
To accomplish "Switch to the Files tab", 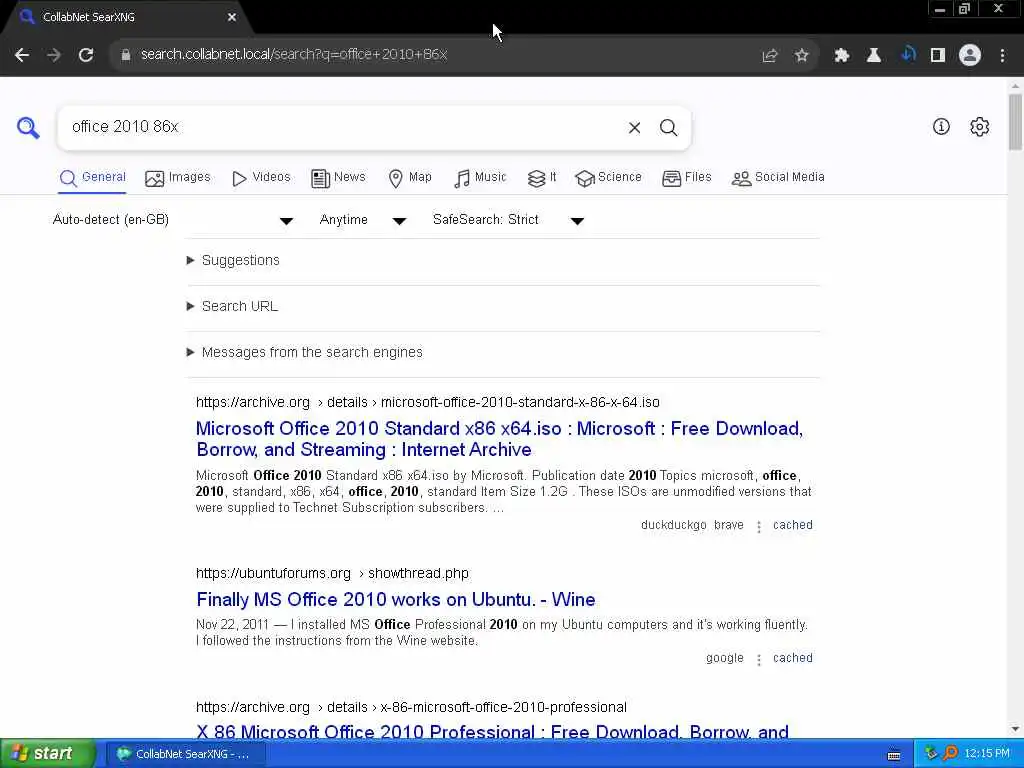I will click(686, 178).
